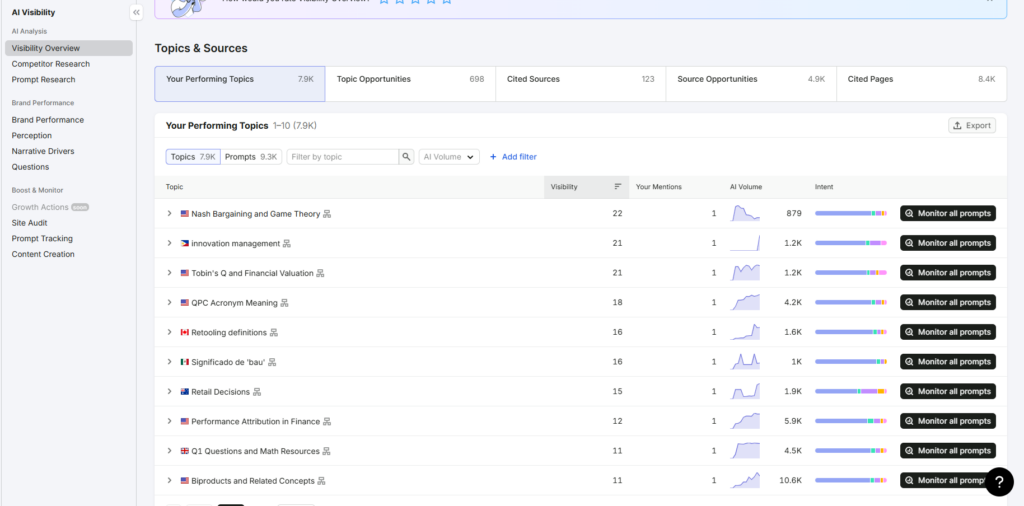1024x506 pixels.
Task: Click the search magnifier icon
Action: tap(406, 157)
